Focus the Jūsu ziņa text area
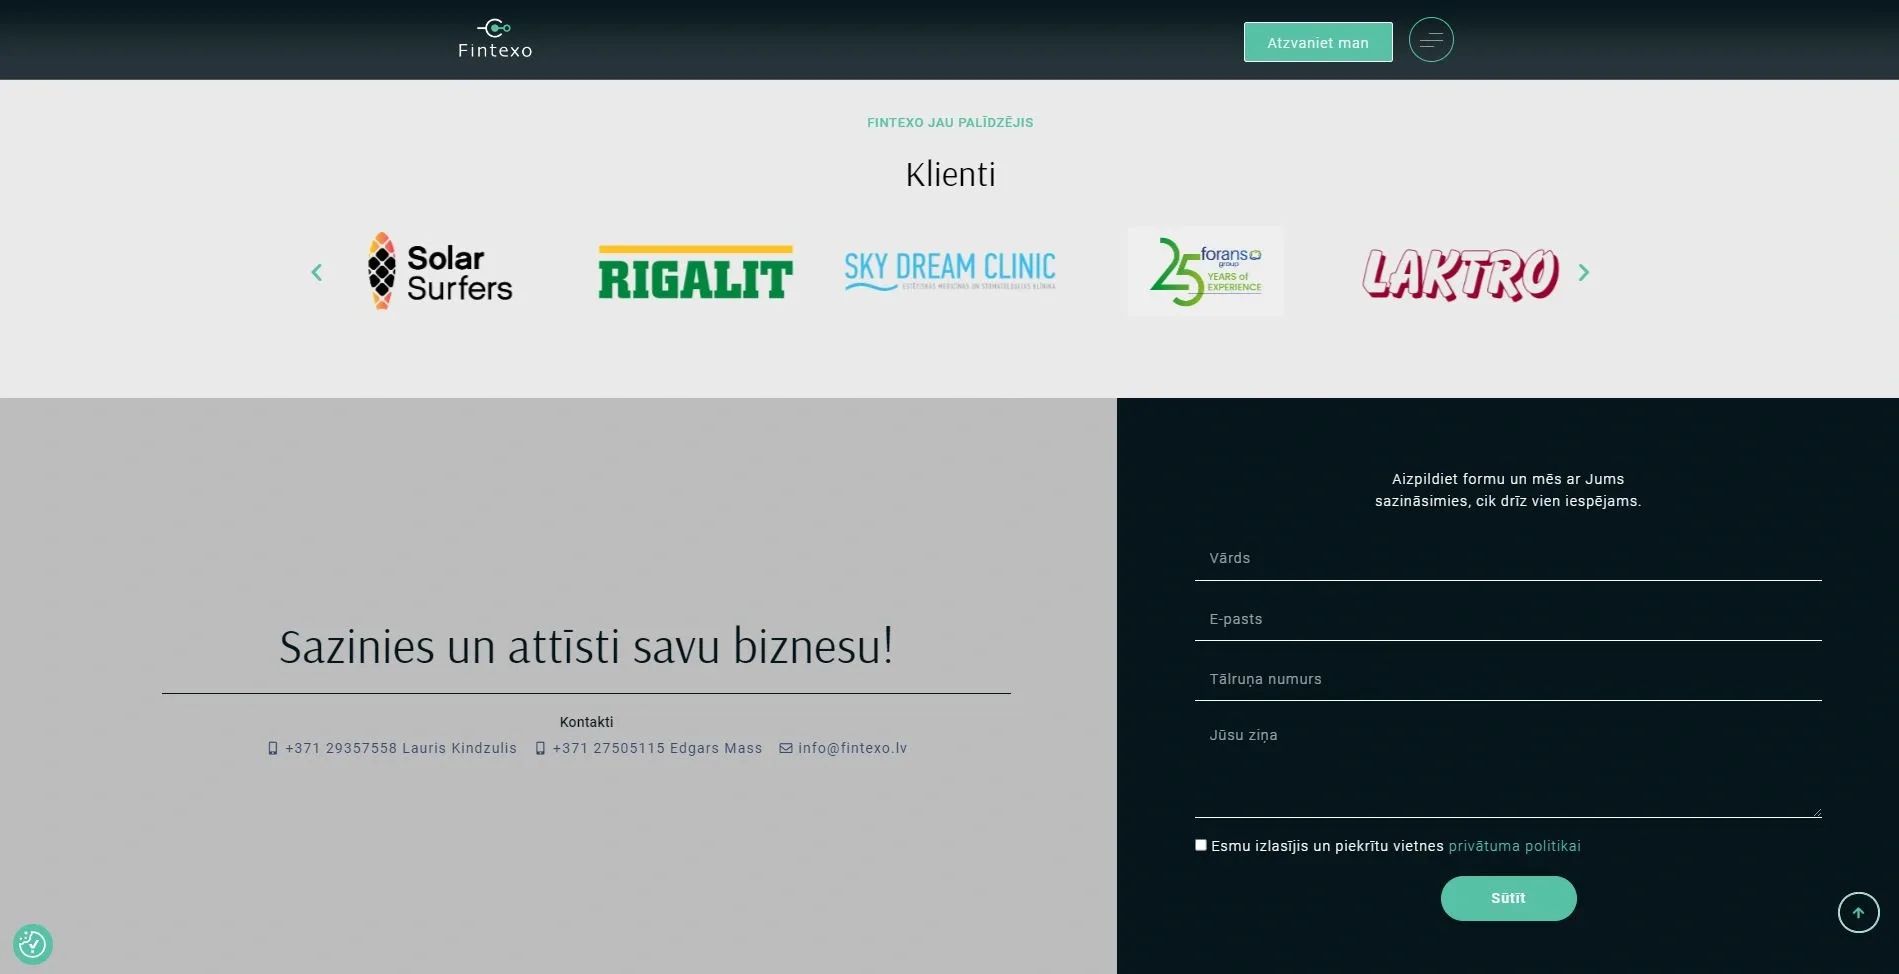This screenshot has height=974, width=1899. point(1508,767)
